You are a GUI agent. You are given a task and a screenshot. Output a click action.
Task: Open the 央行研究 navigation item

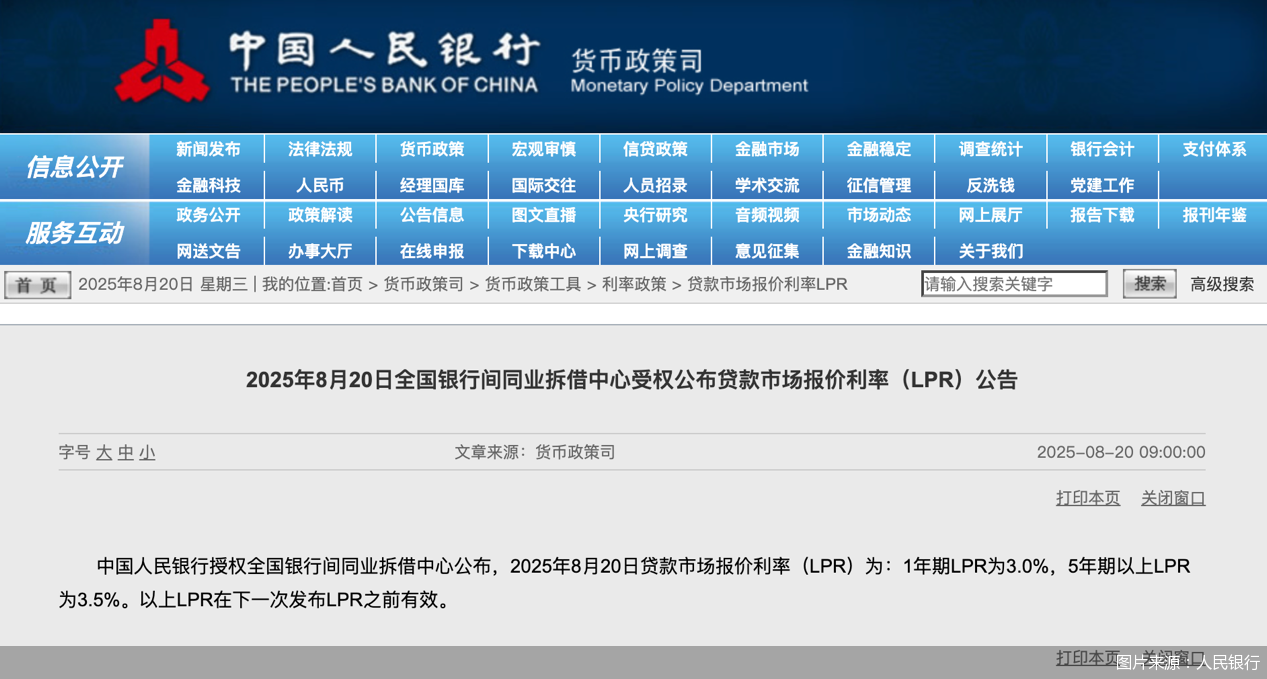655,215
